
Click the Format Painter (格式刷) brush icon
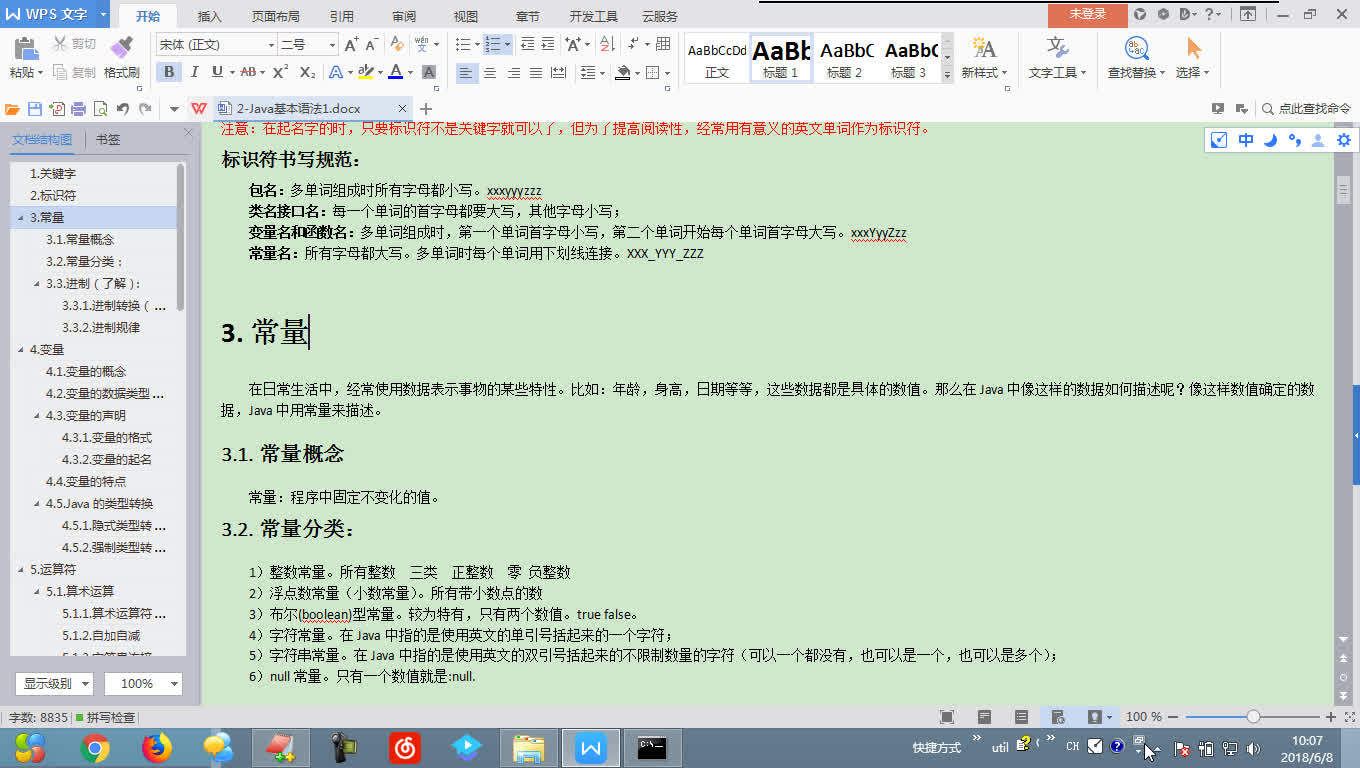[121, 47]
